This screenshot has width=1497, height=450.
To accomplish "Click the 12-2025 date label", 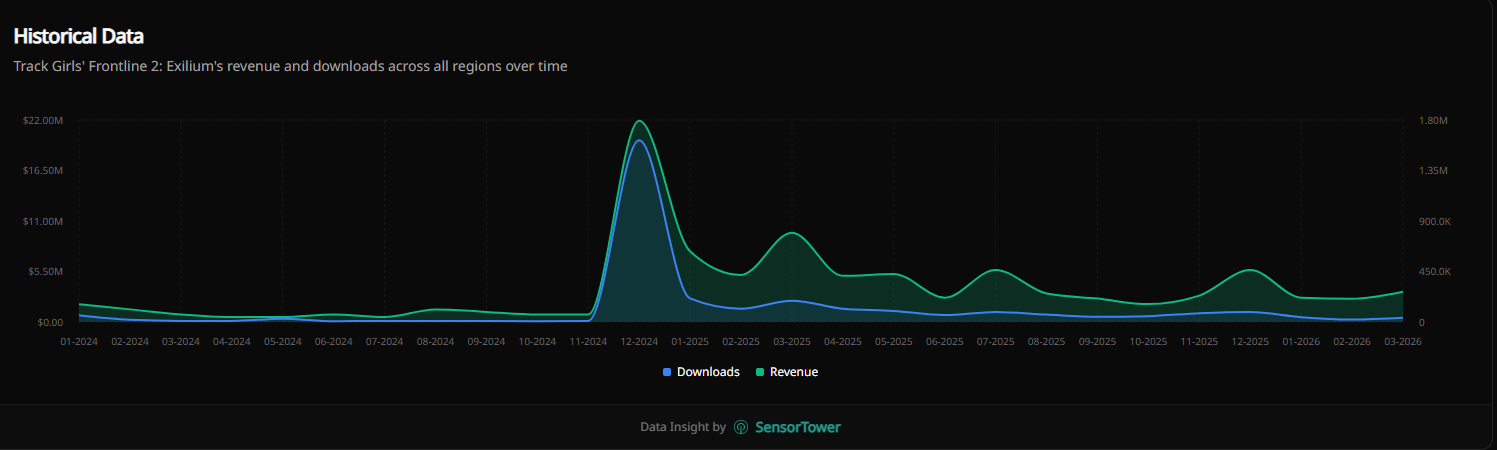I will [1251, 342].
